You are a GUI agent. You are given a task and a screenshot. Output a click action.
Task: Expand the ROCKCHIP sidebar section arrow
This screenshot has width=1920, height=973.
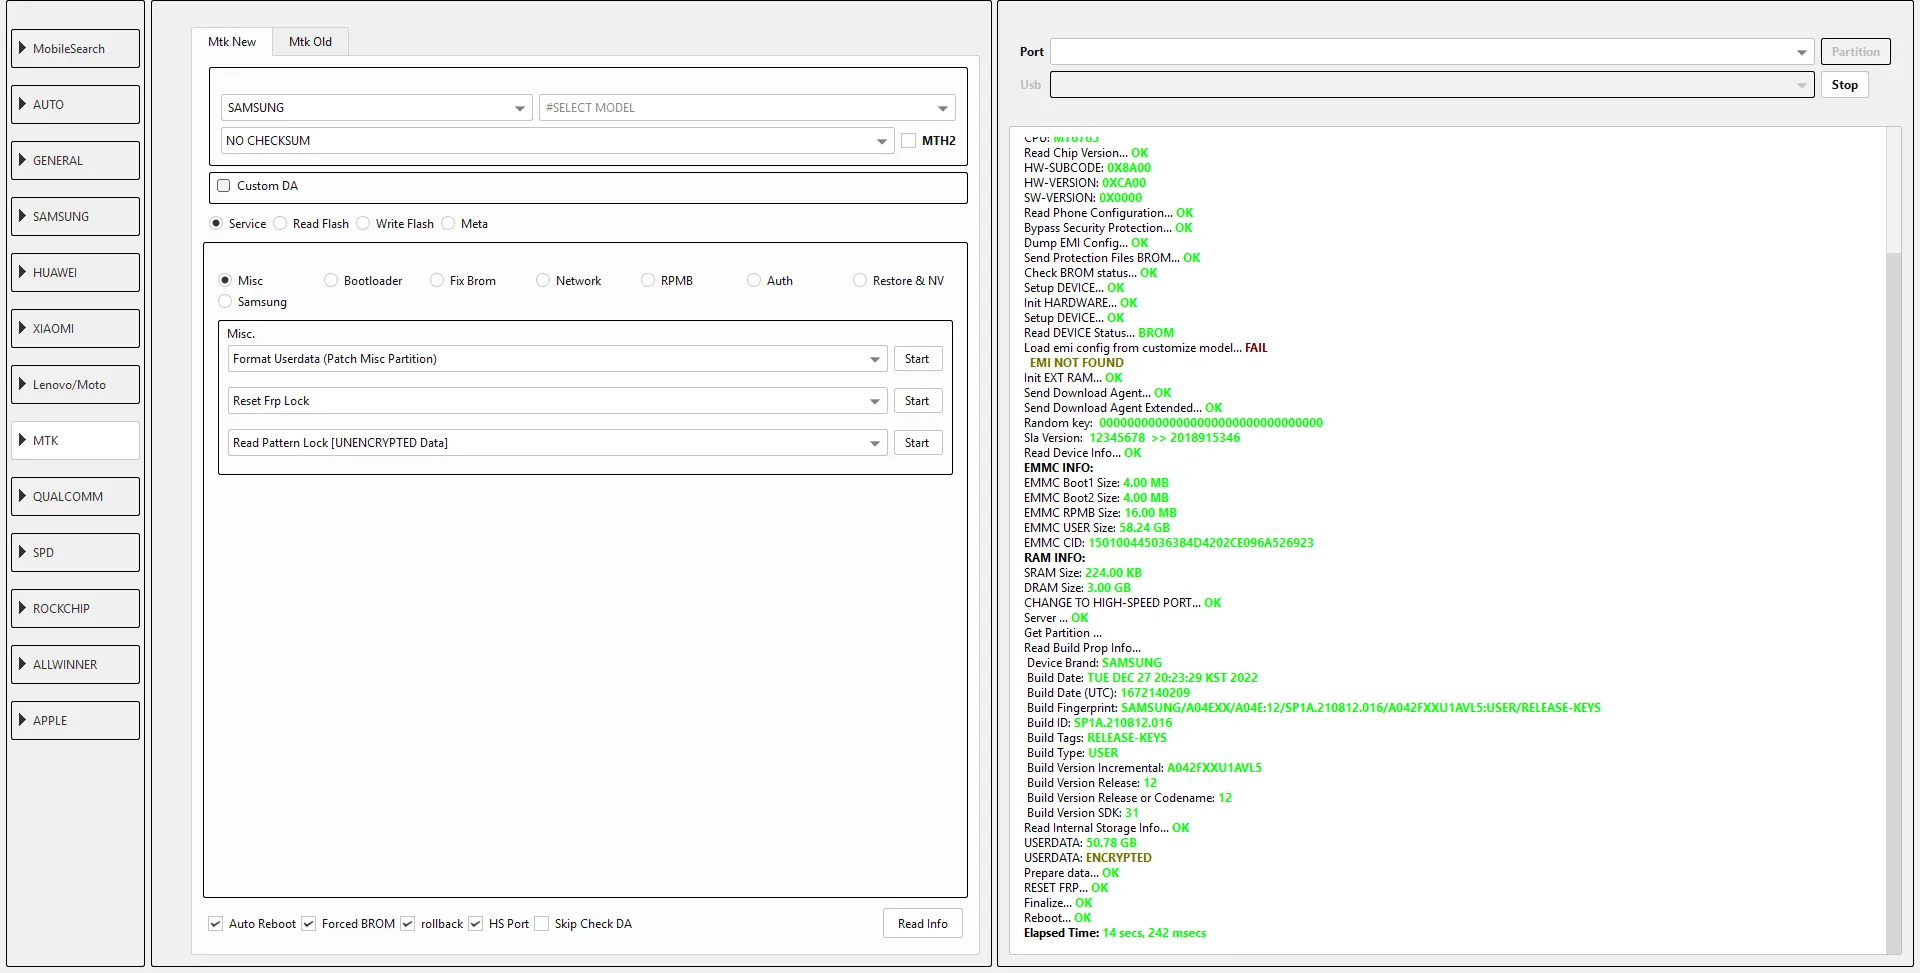[22, 608]
